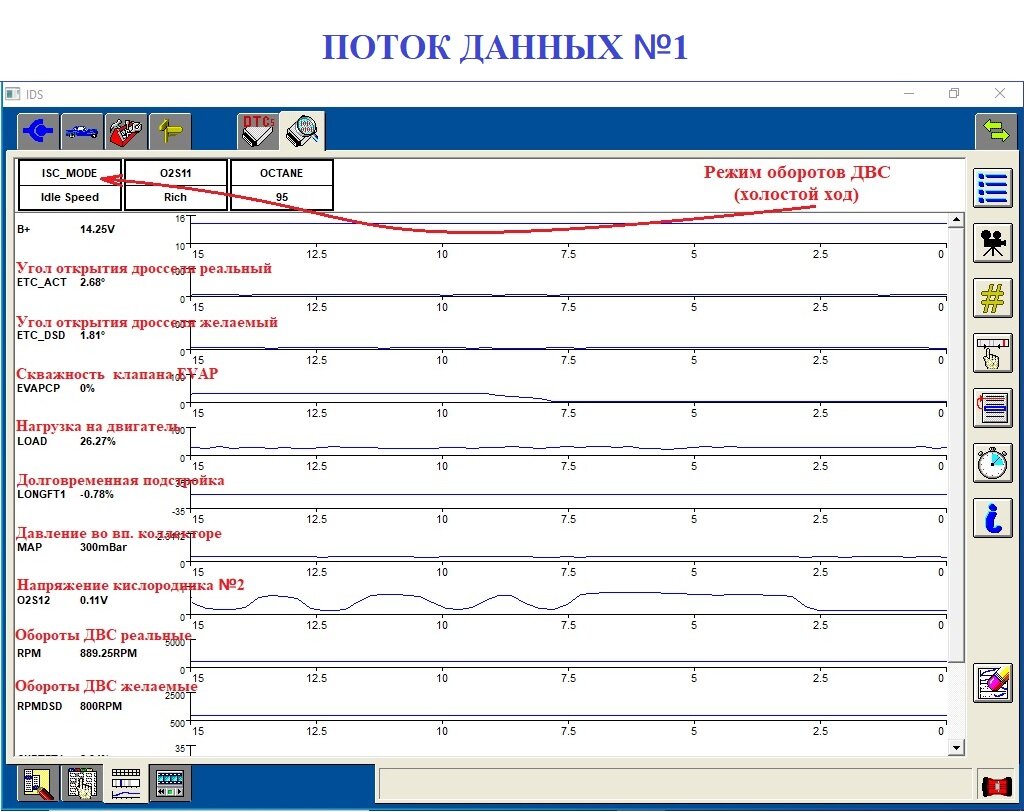This screenshot has width=1024, height=812.
Task: Open the red toolbox icon
Action: tap(125, 131)
